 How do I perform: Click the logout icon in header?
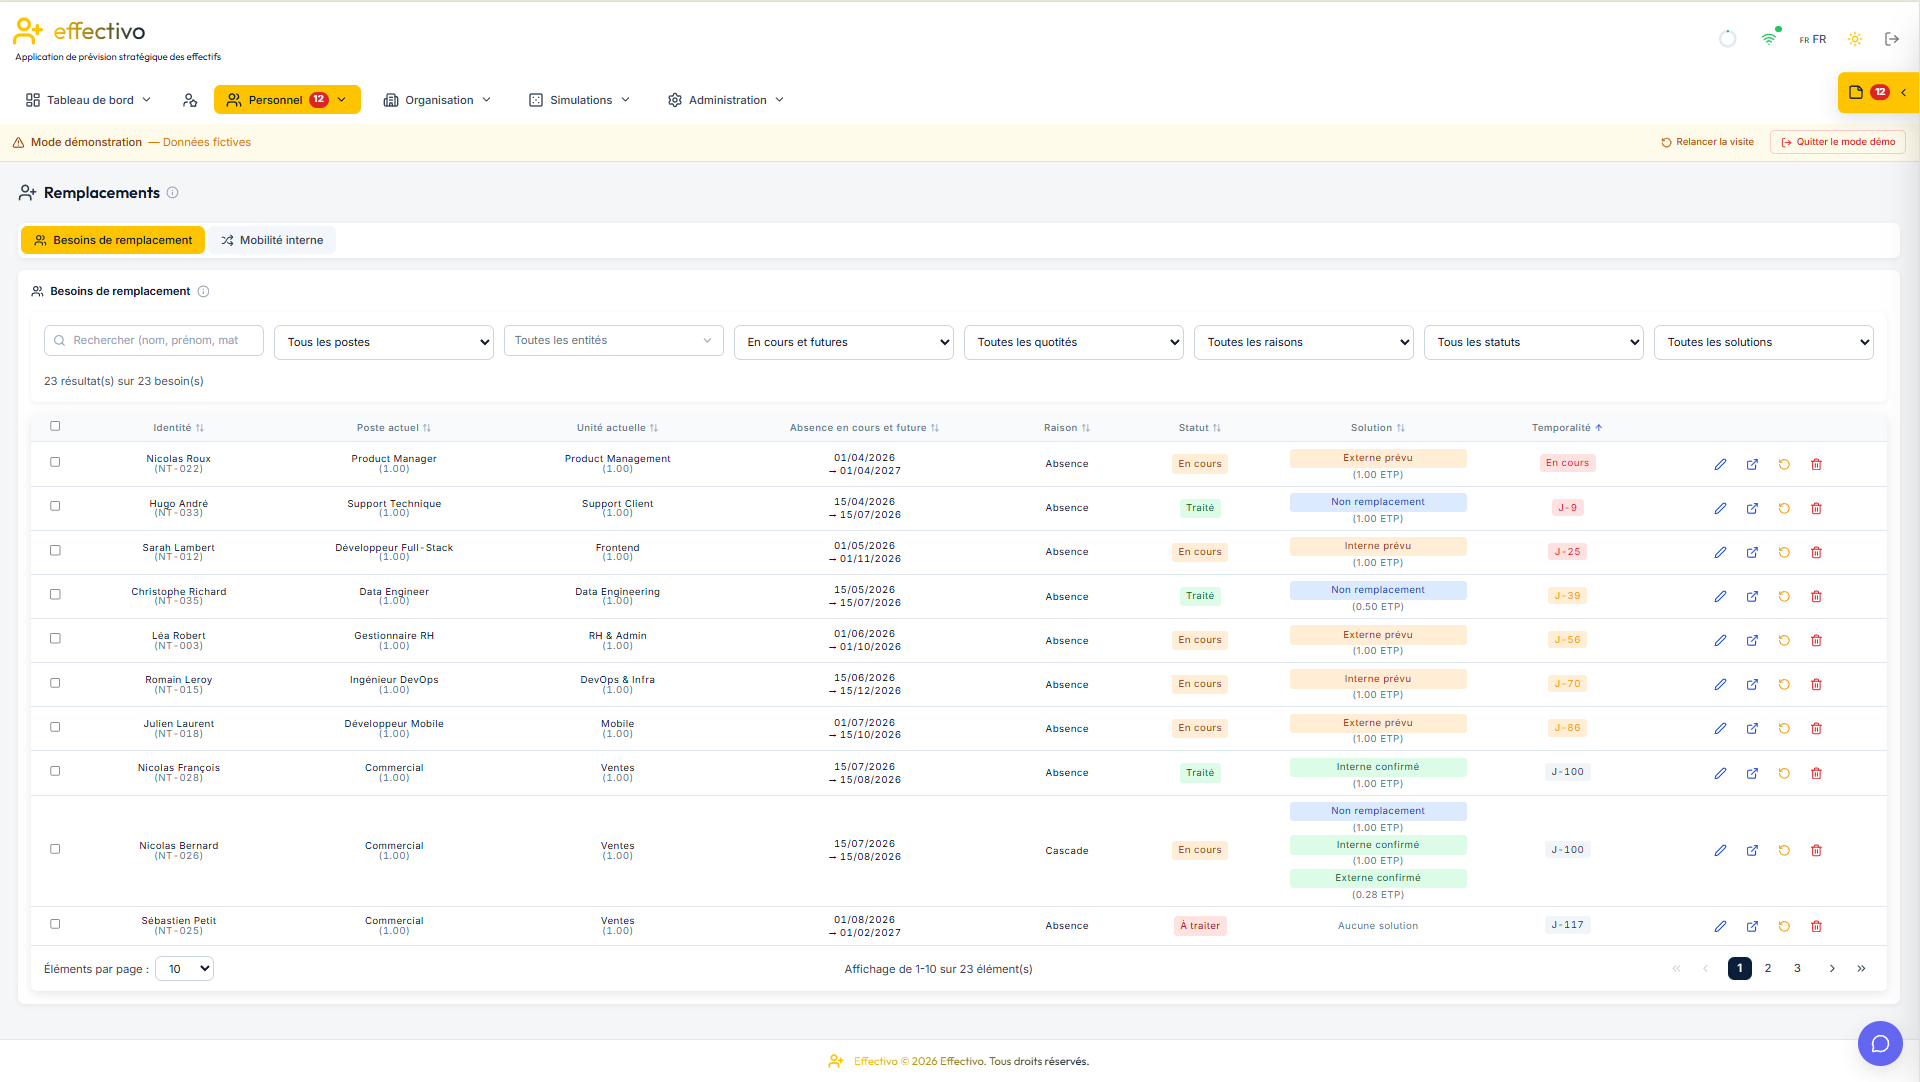[x=1891, y=39]
